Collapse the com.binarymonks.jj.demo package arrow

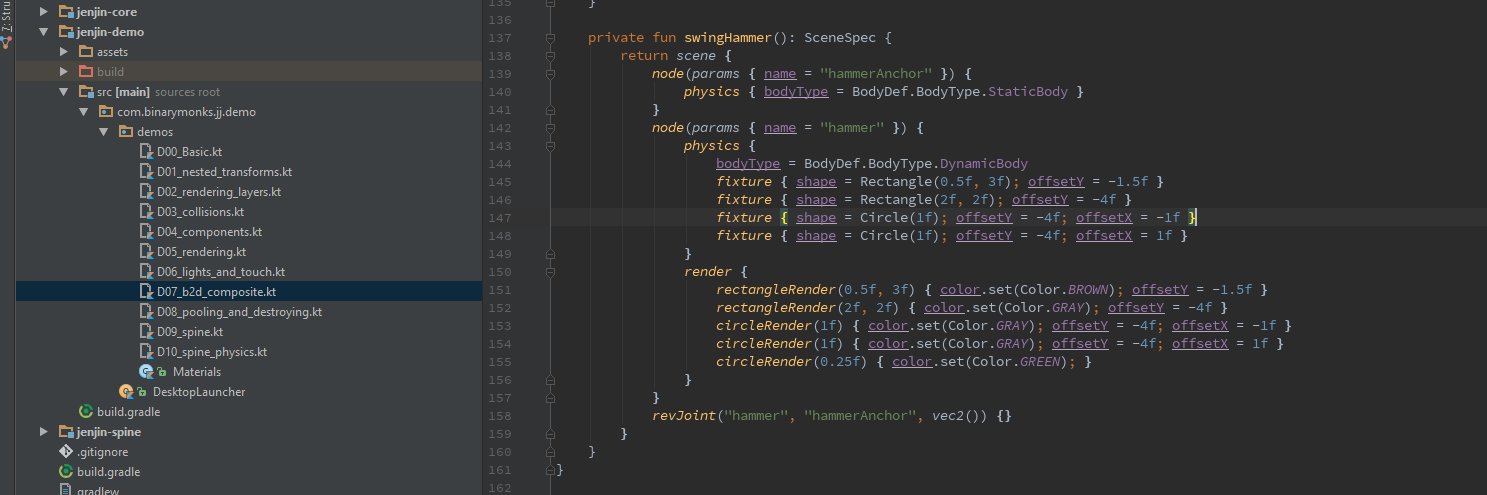pos(83,112)
